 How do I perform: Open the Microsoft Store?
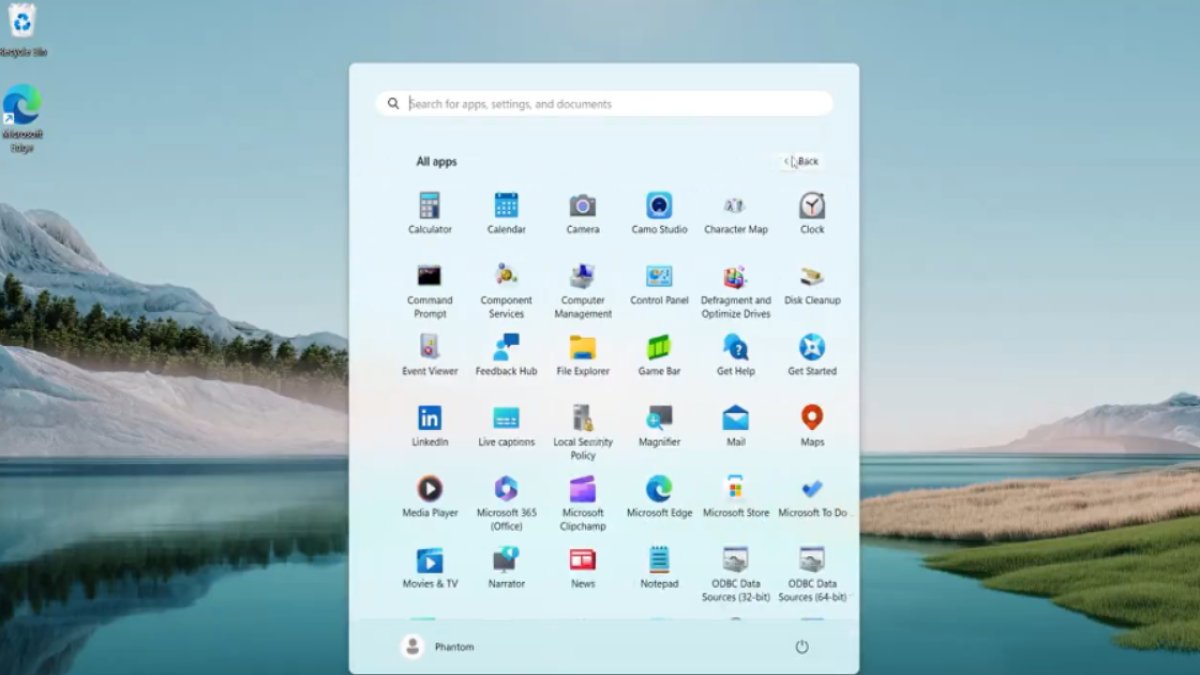(x=736, y=497)
